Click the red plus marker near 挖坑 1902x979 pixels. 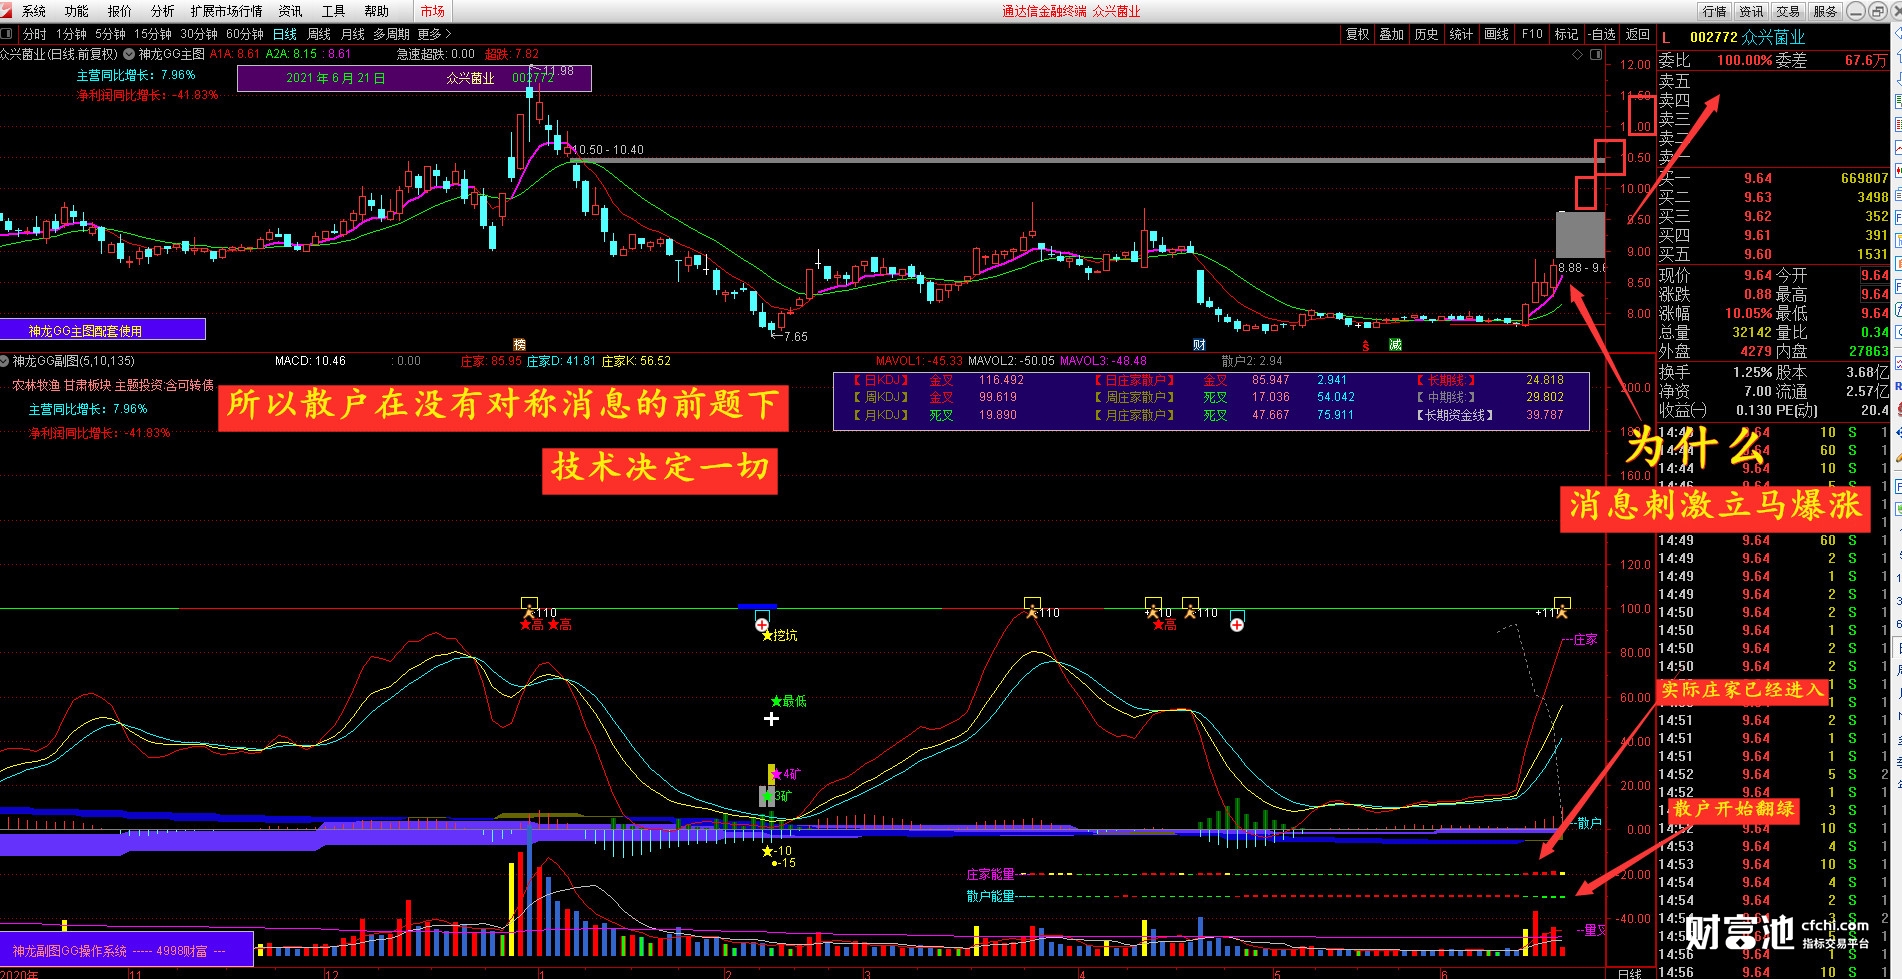tap(762, 625)
